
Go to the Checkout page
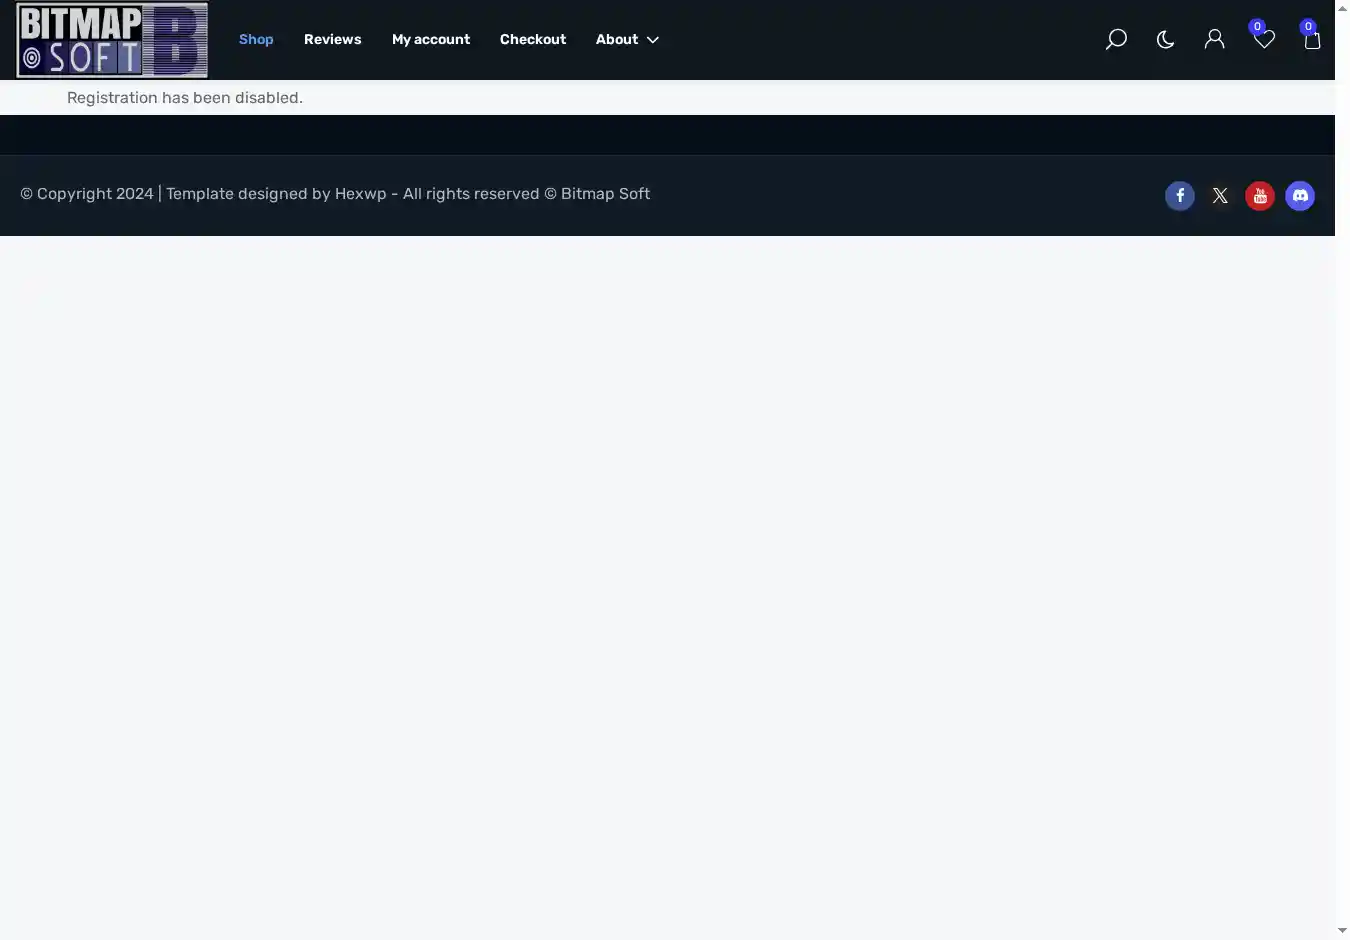tap(532, 40)
